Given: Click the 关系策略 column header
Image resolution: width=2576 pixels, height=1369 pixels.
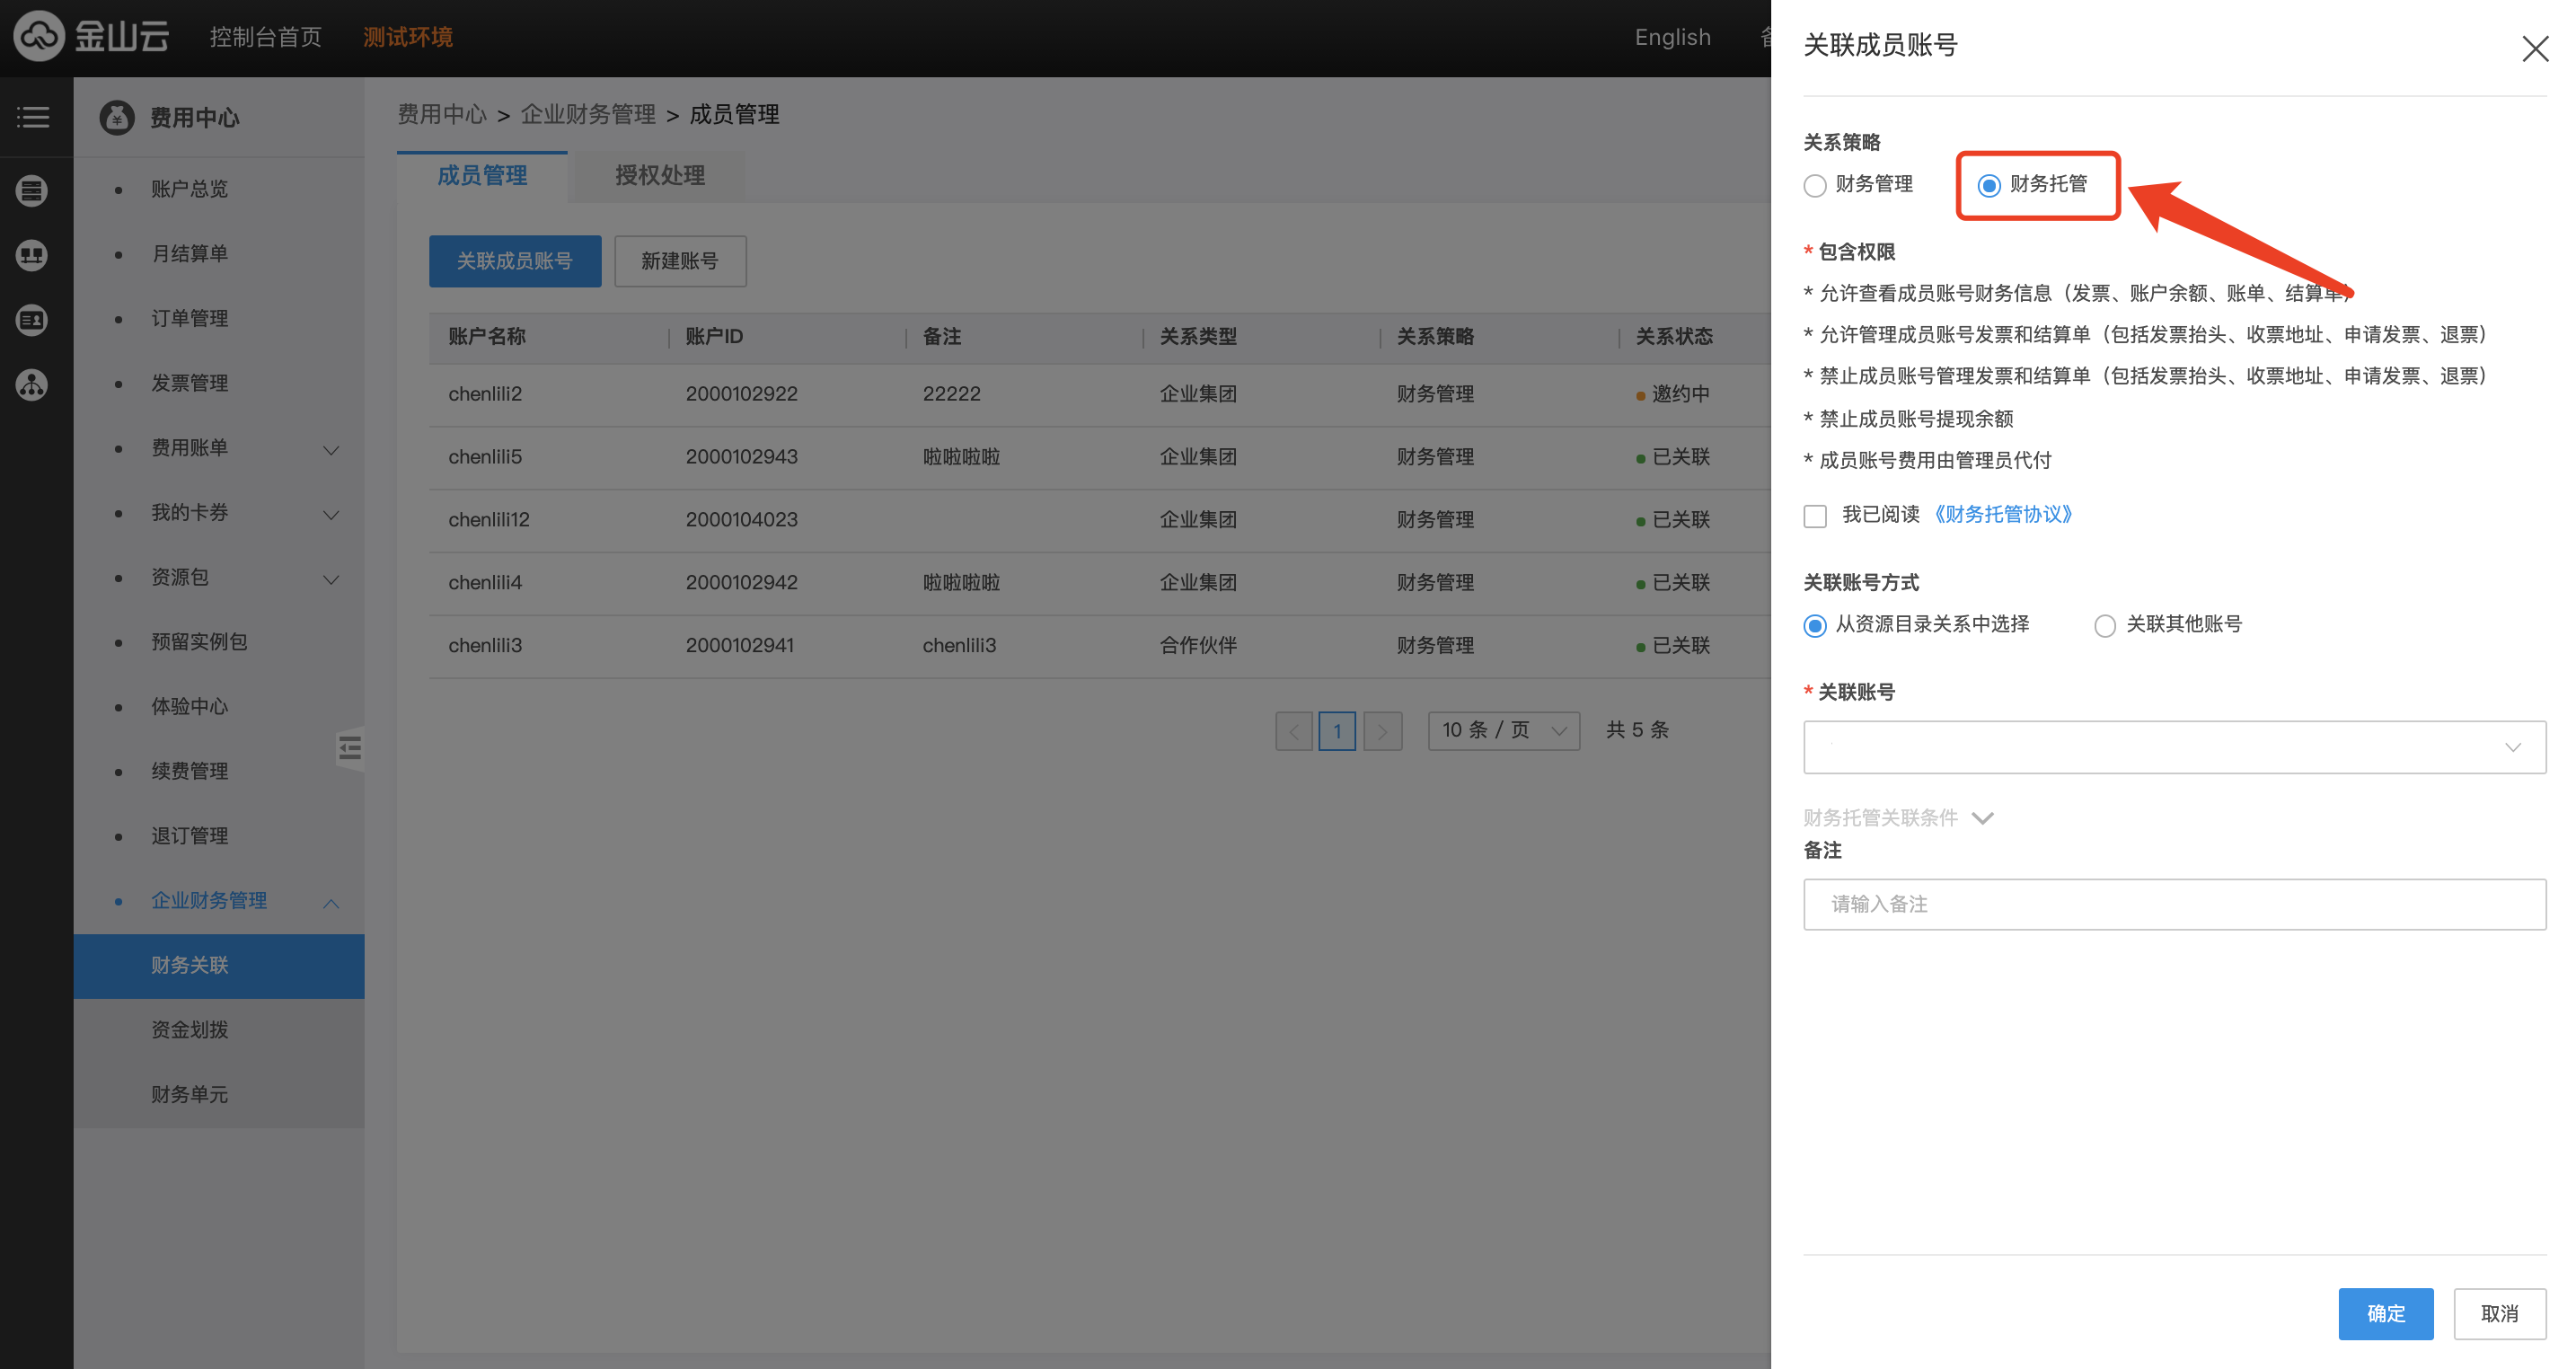Looking at the screenshot, I should (x=1435, y=336).
